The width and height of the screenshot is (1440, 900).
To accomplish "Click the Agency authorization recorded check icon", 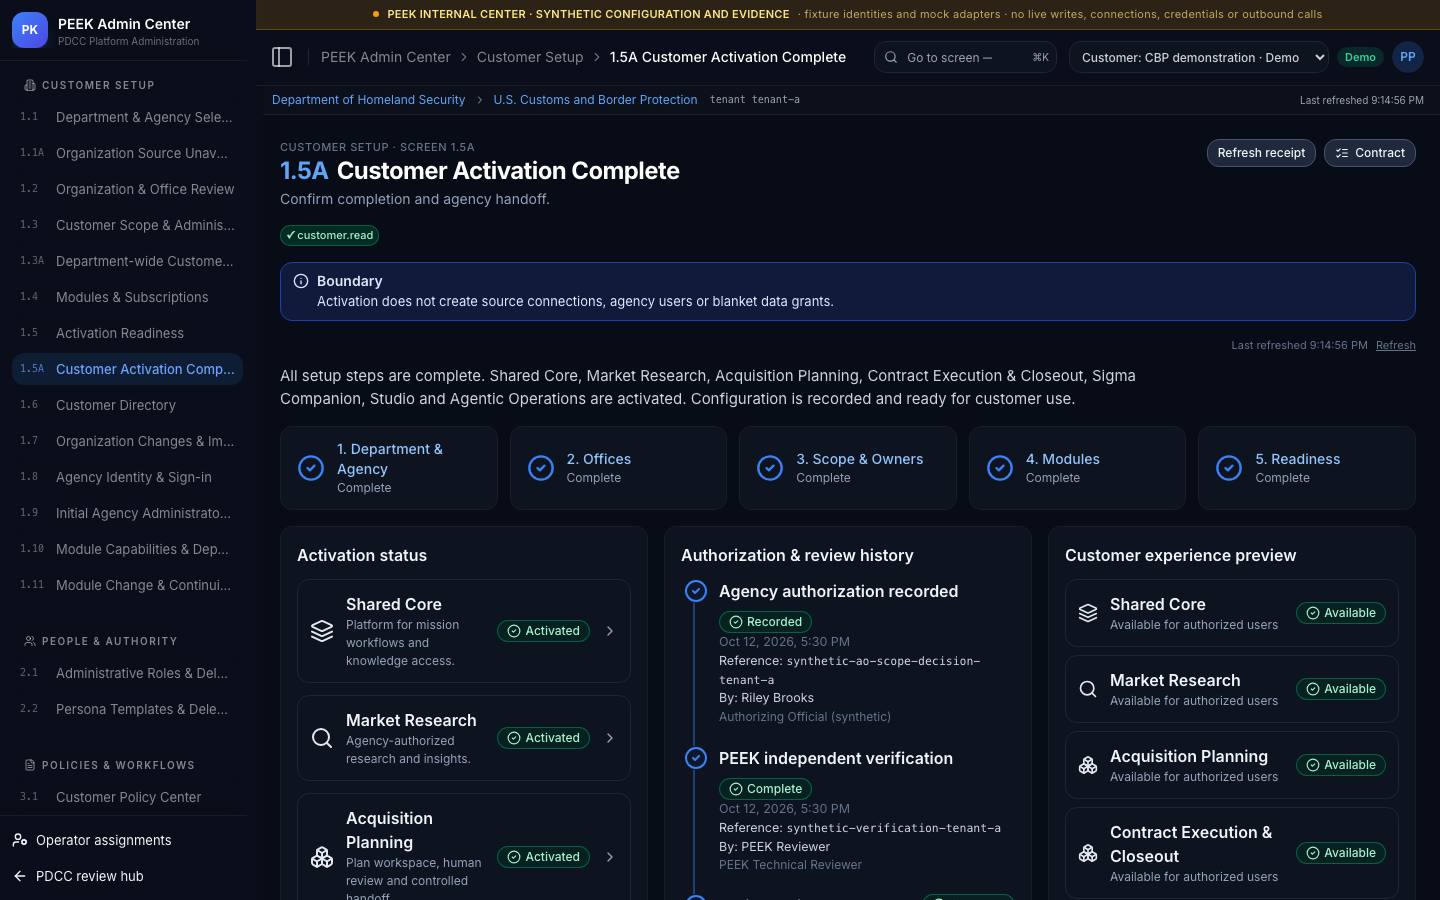I will (696, 591).
